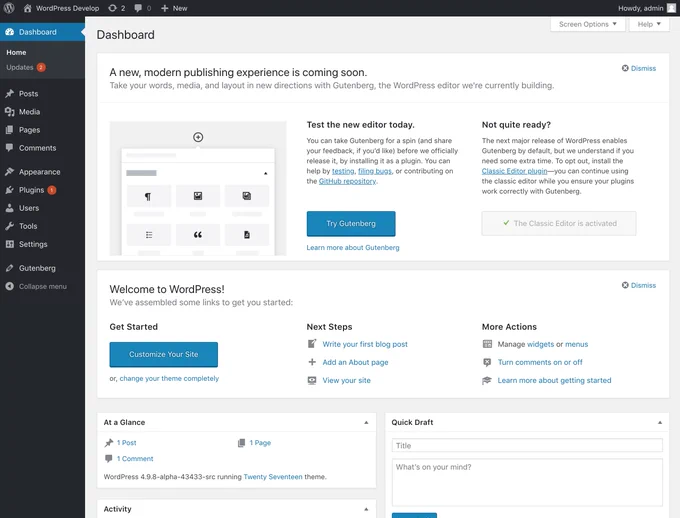The height and width of the screenshot is (518, 680).
Task: Click the graduation cap icon beside Learn more
Action: 487,380
